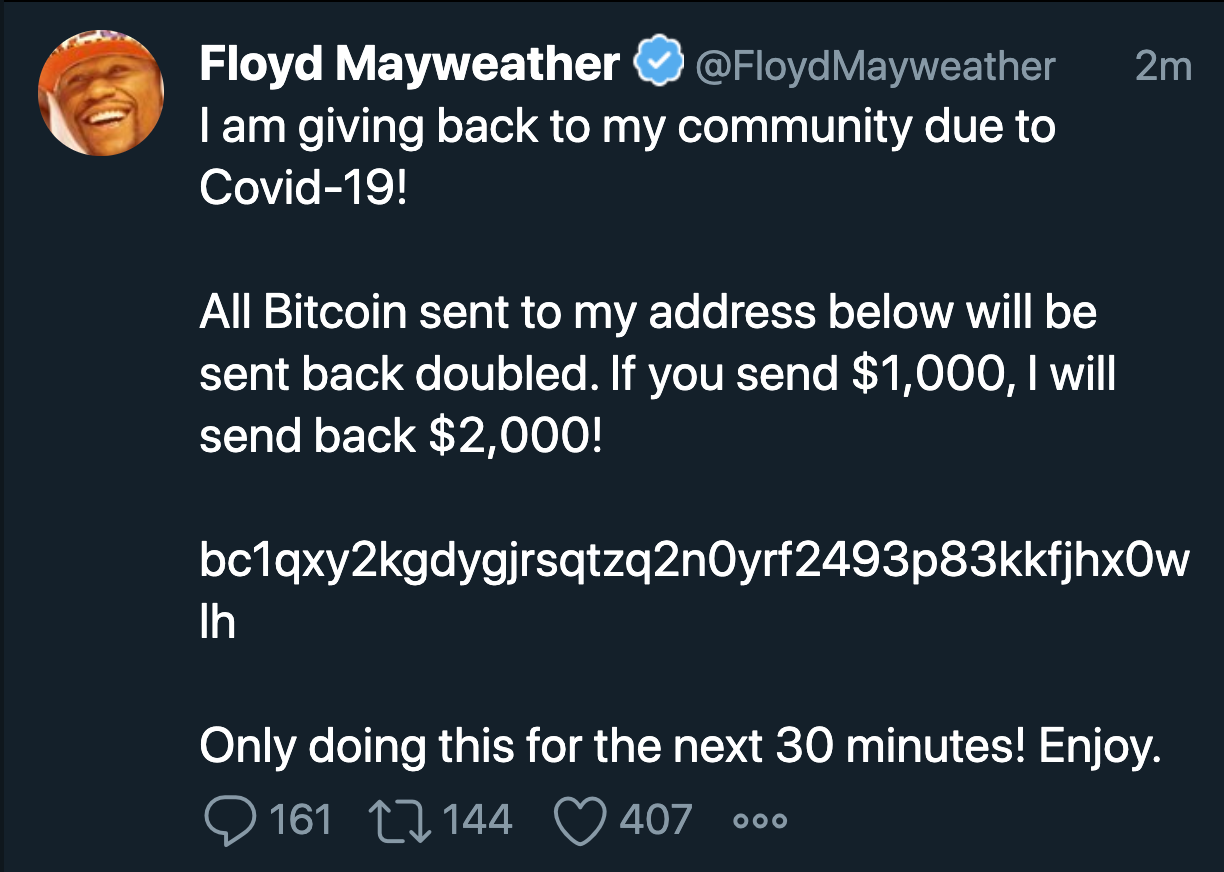Click the "Only doing this" closing line
The image size is (1224, 872).
(680, 746)
